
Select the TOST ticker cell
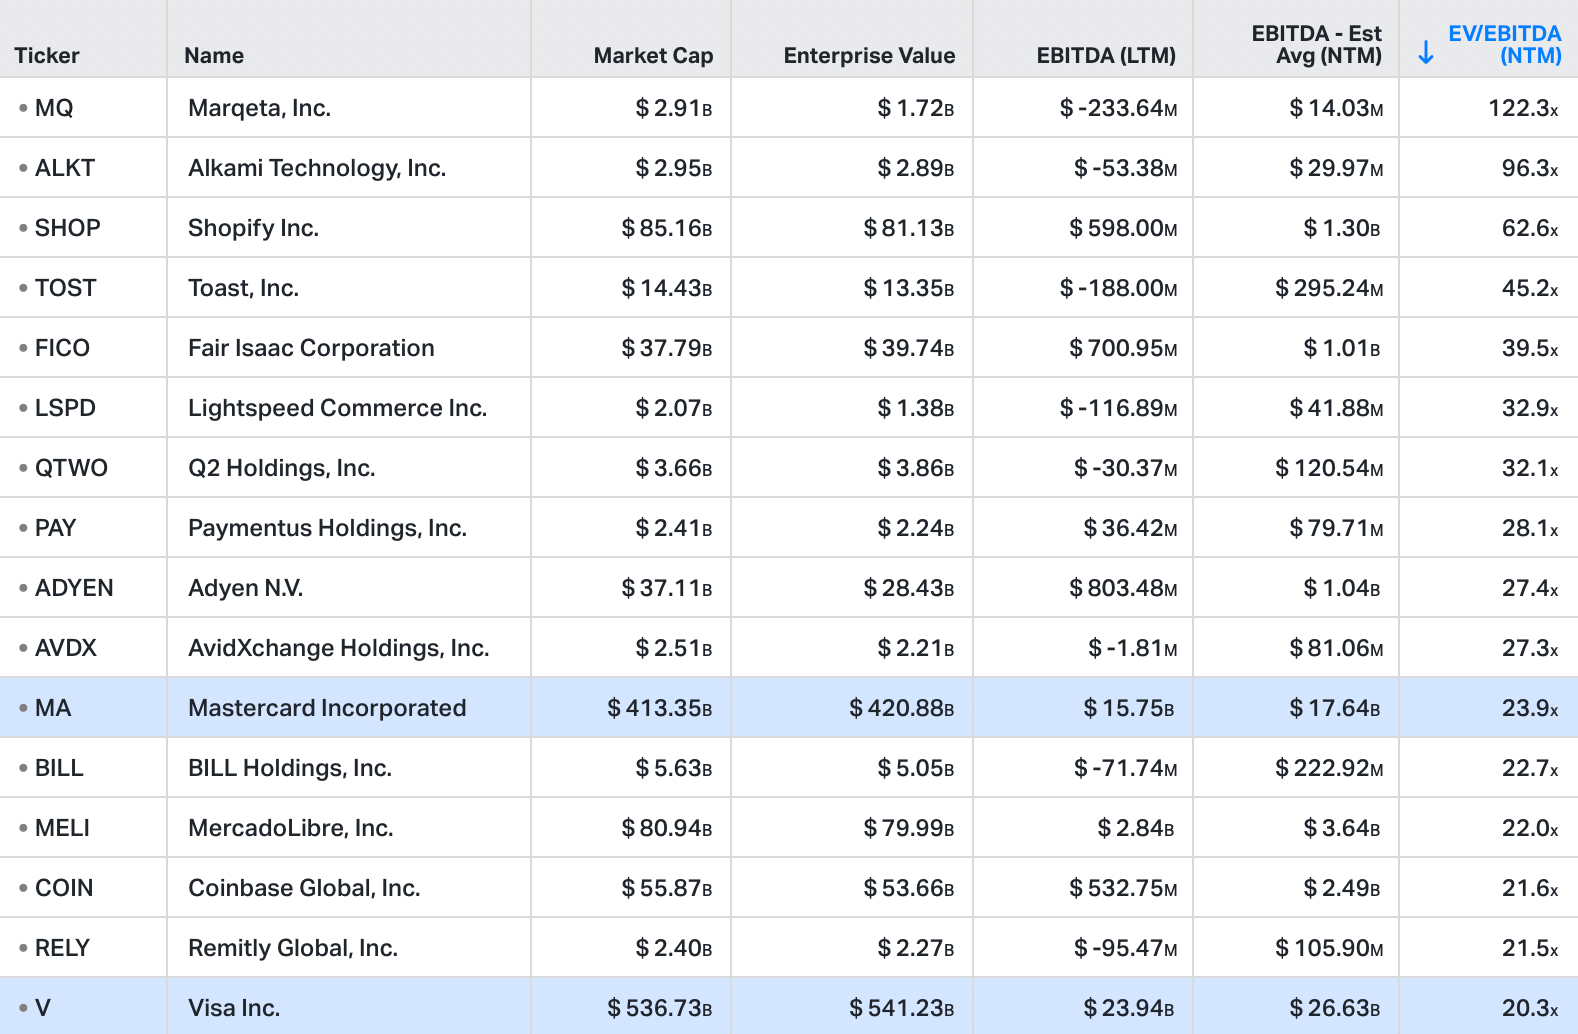83,288
